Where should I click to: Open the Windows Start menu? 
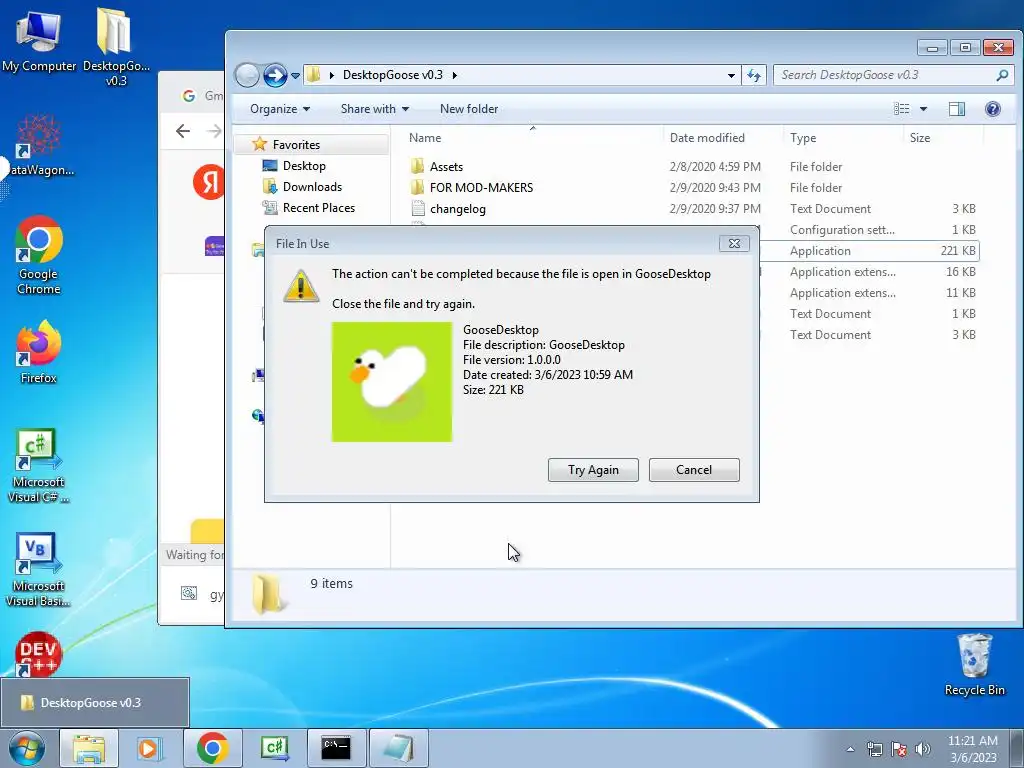click(x=26, y=748)
